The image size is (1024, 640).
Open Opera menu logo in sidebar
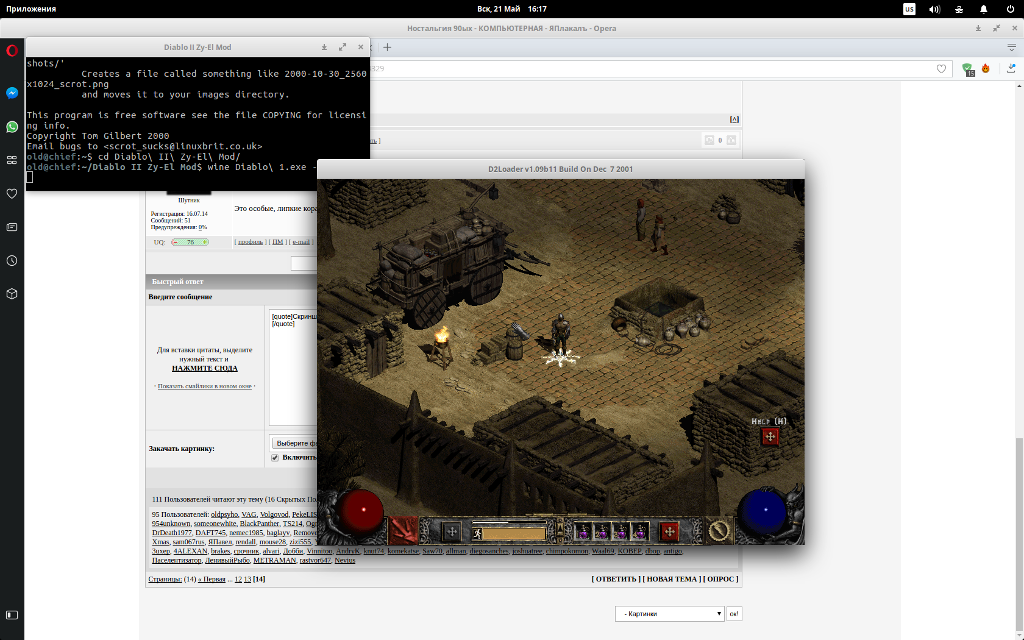tap(12, 50)
